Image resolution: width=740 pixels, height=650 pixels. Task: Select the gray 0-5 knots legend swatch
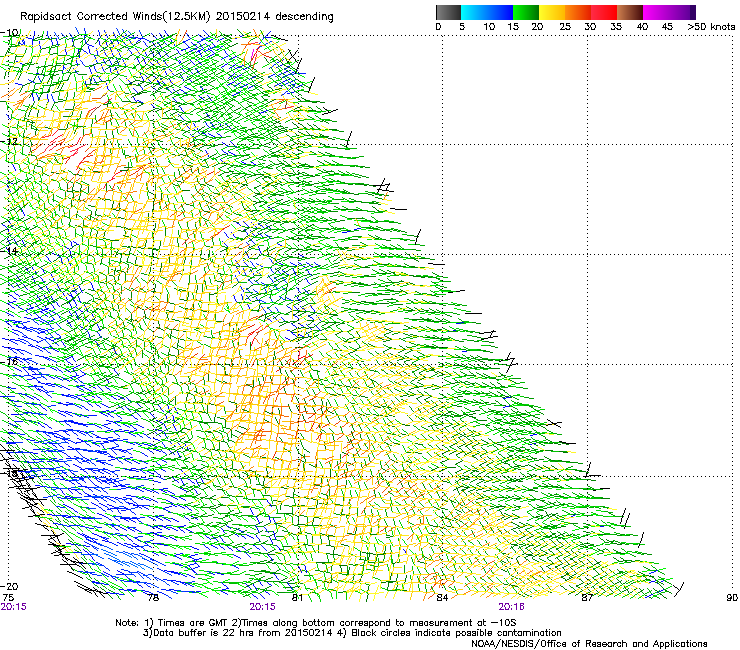pyautogui.click(x=448, y=12)
